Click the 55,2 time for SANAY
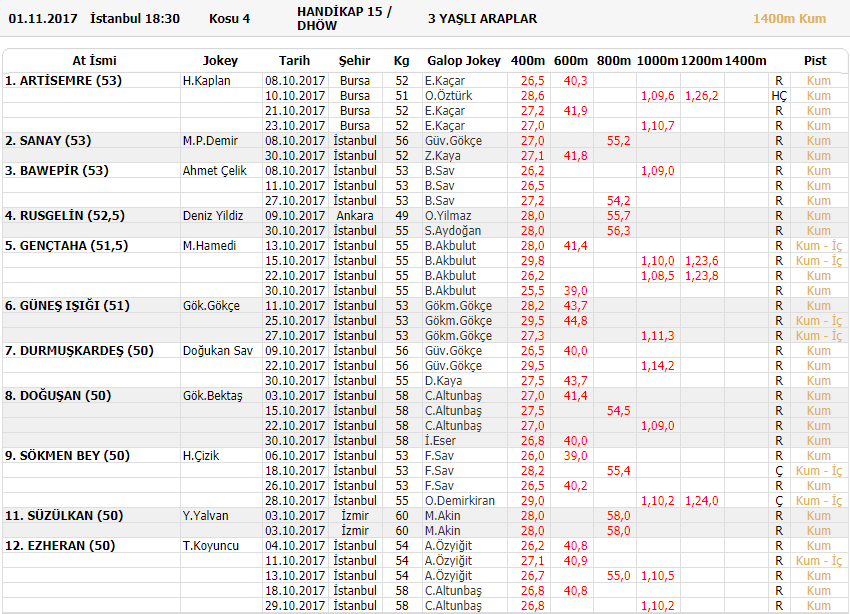850x614 pixels. point(619,141)
